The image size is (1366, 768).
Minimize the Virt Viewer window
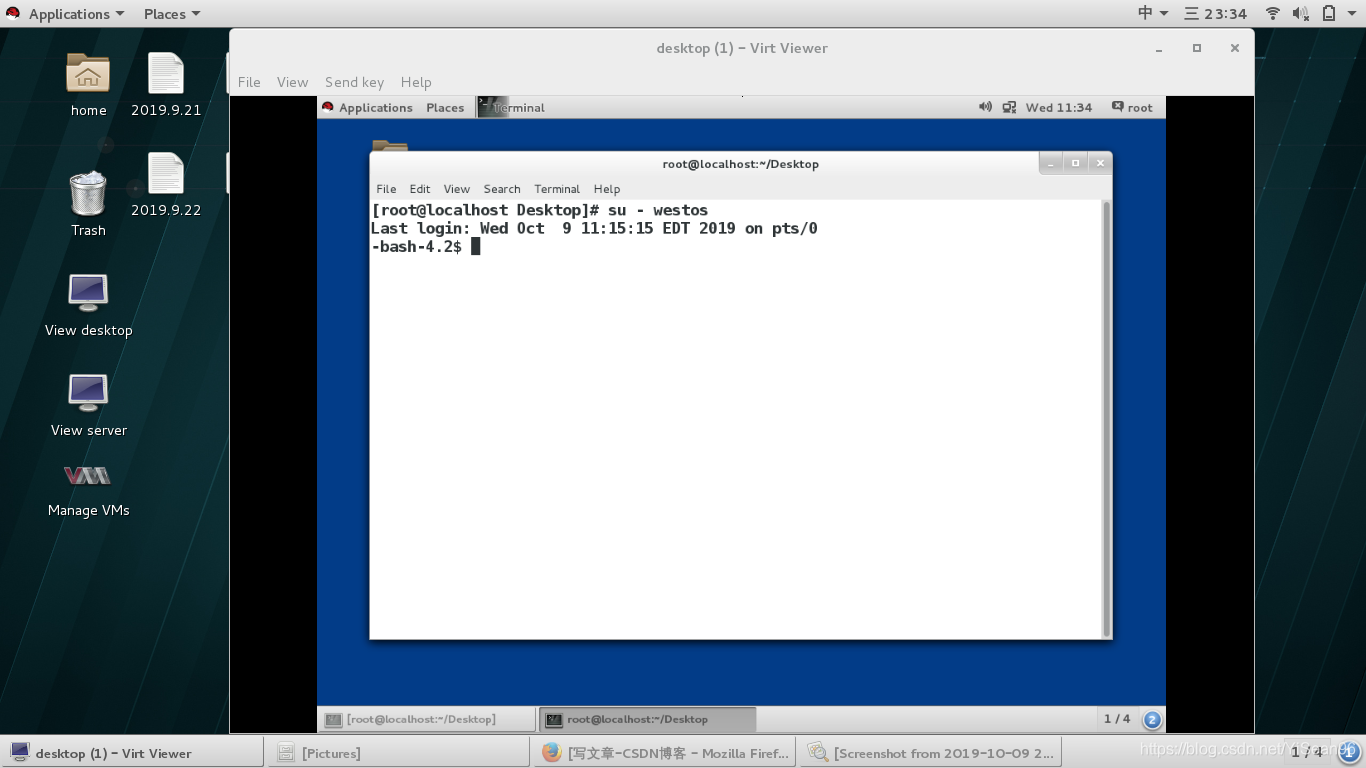(1159, 48)
